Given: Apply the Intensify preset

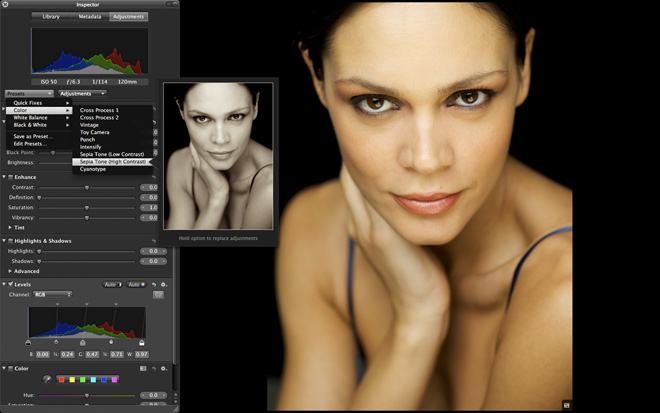Looking at the screenshot, I should (112, 147).
